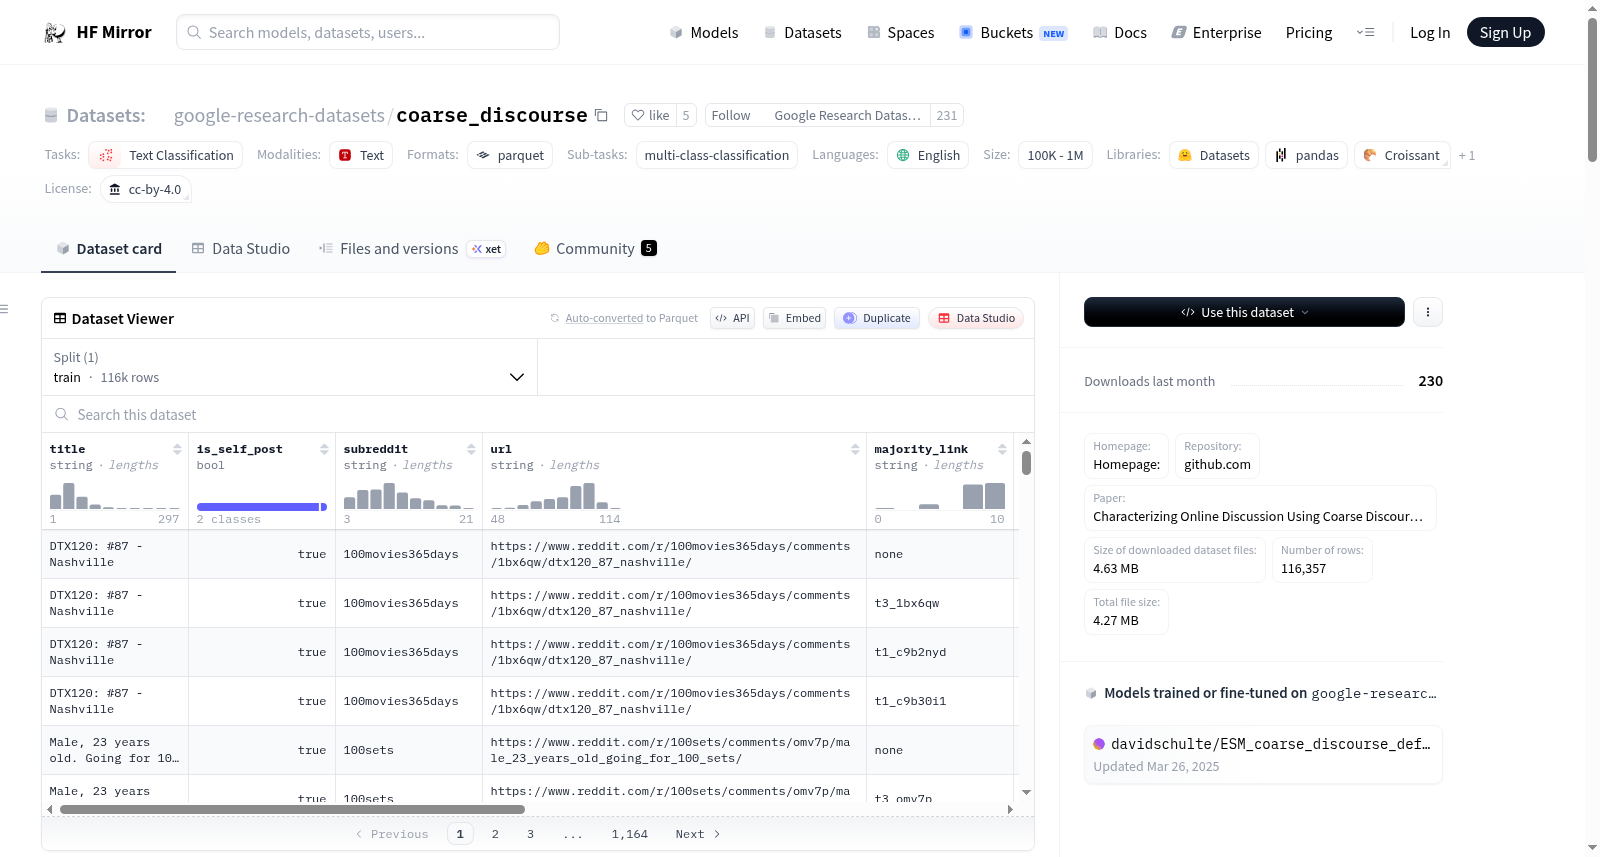Click the title lengths histogram
The width and height of the screenshot is (1600, 857).
pos(115,496)
